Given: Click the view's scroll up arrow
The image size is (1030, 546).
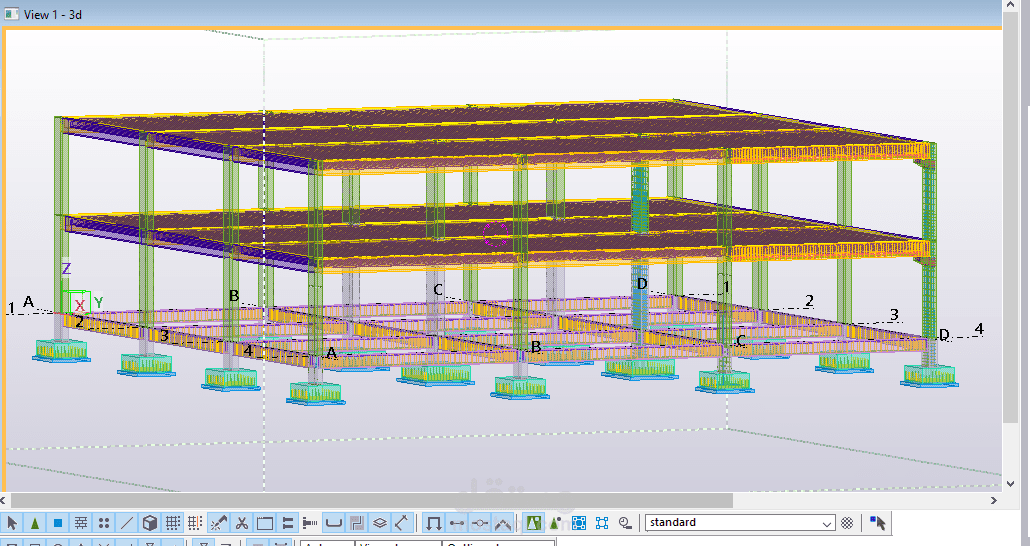Looking at the screenshot, I should [1010, 5].
